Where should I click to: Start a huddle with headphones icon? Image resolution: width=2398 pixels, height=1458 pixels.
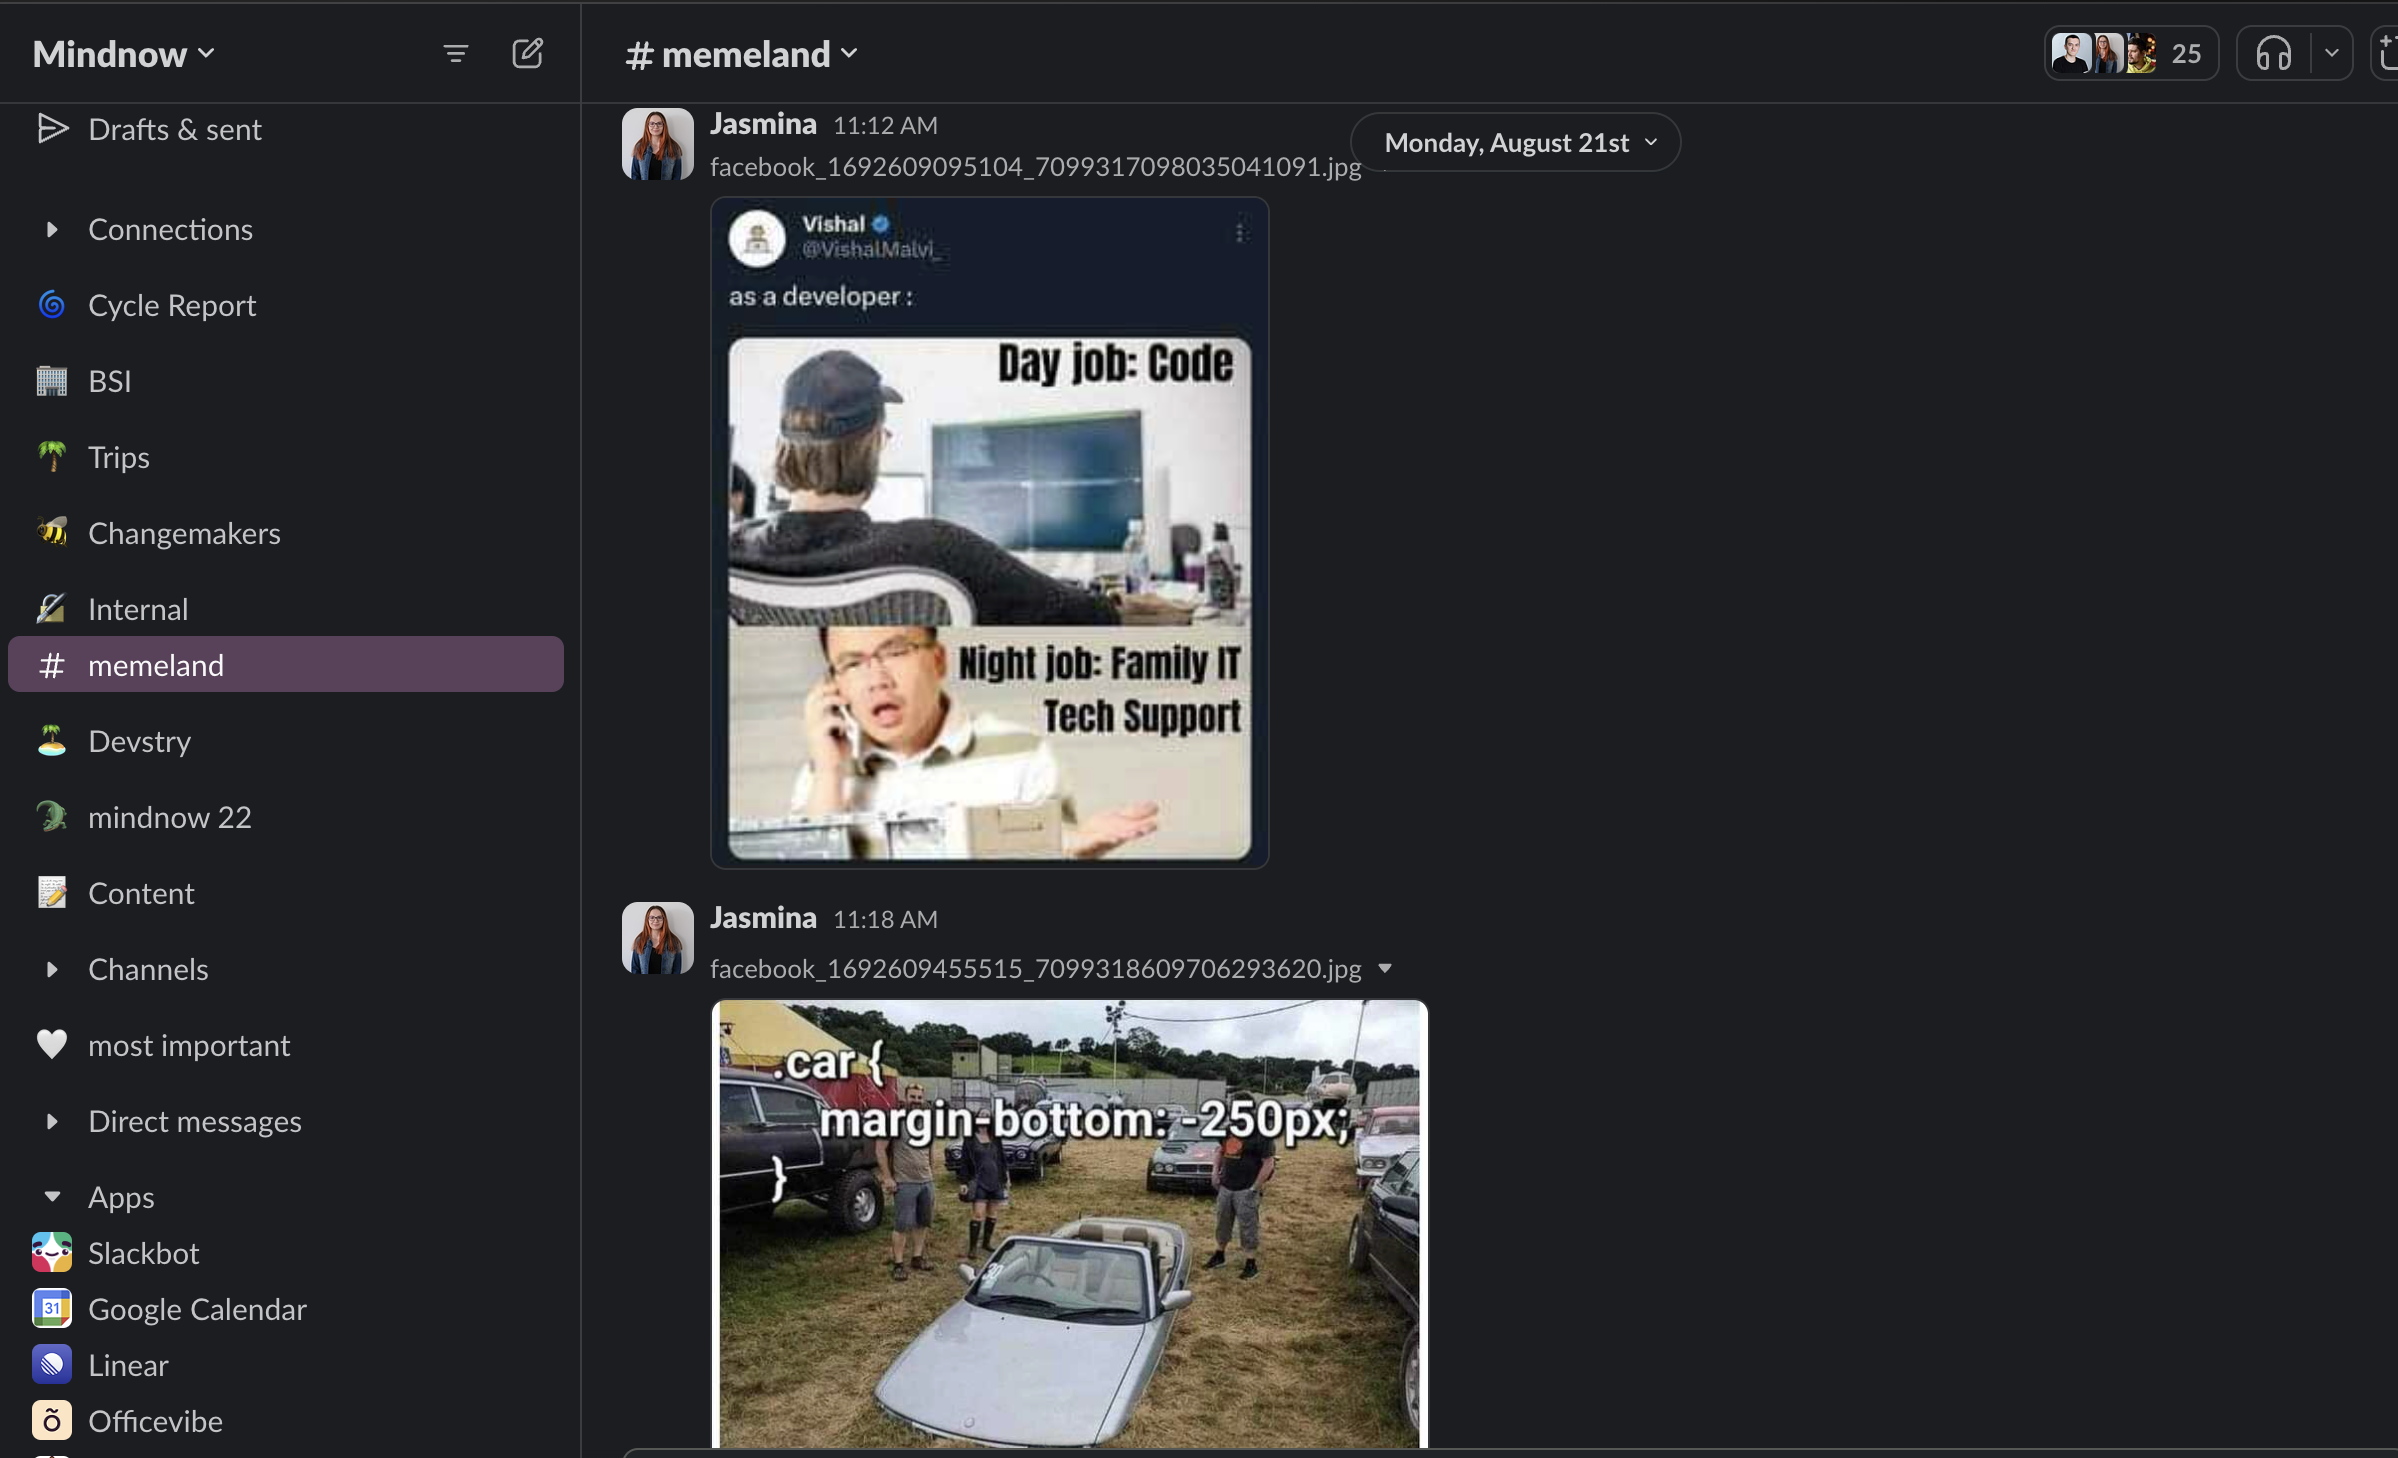coord(2273,53)
